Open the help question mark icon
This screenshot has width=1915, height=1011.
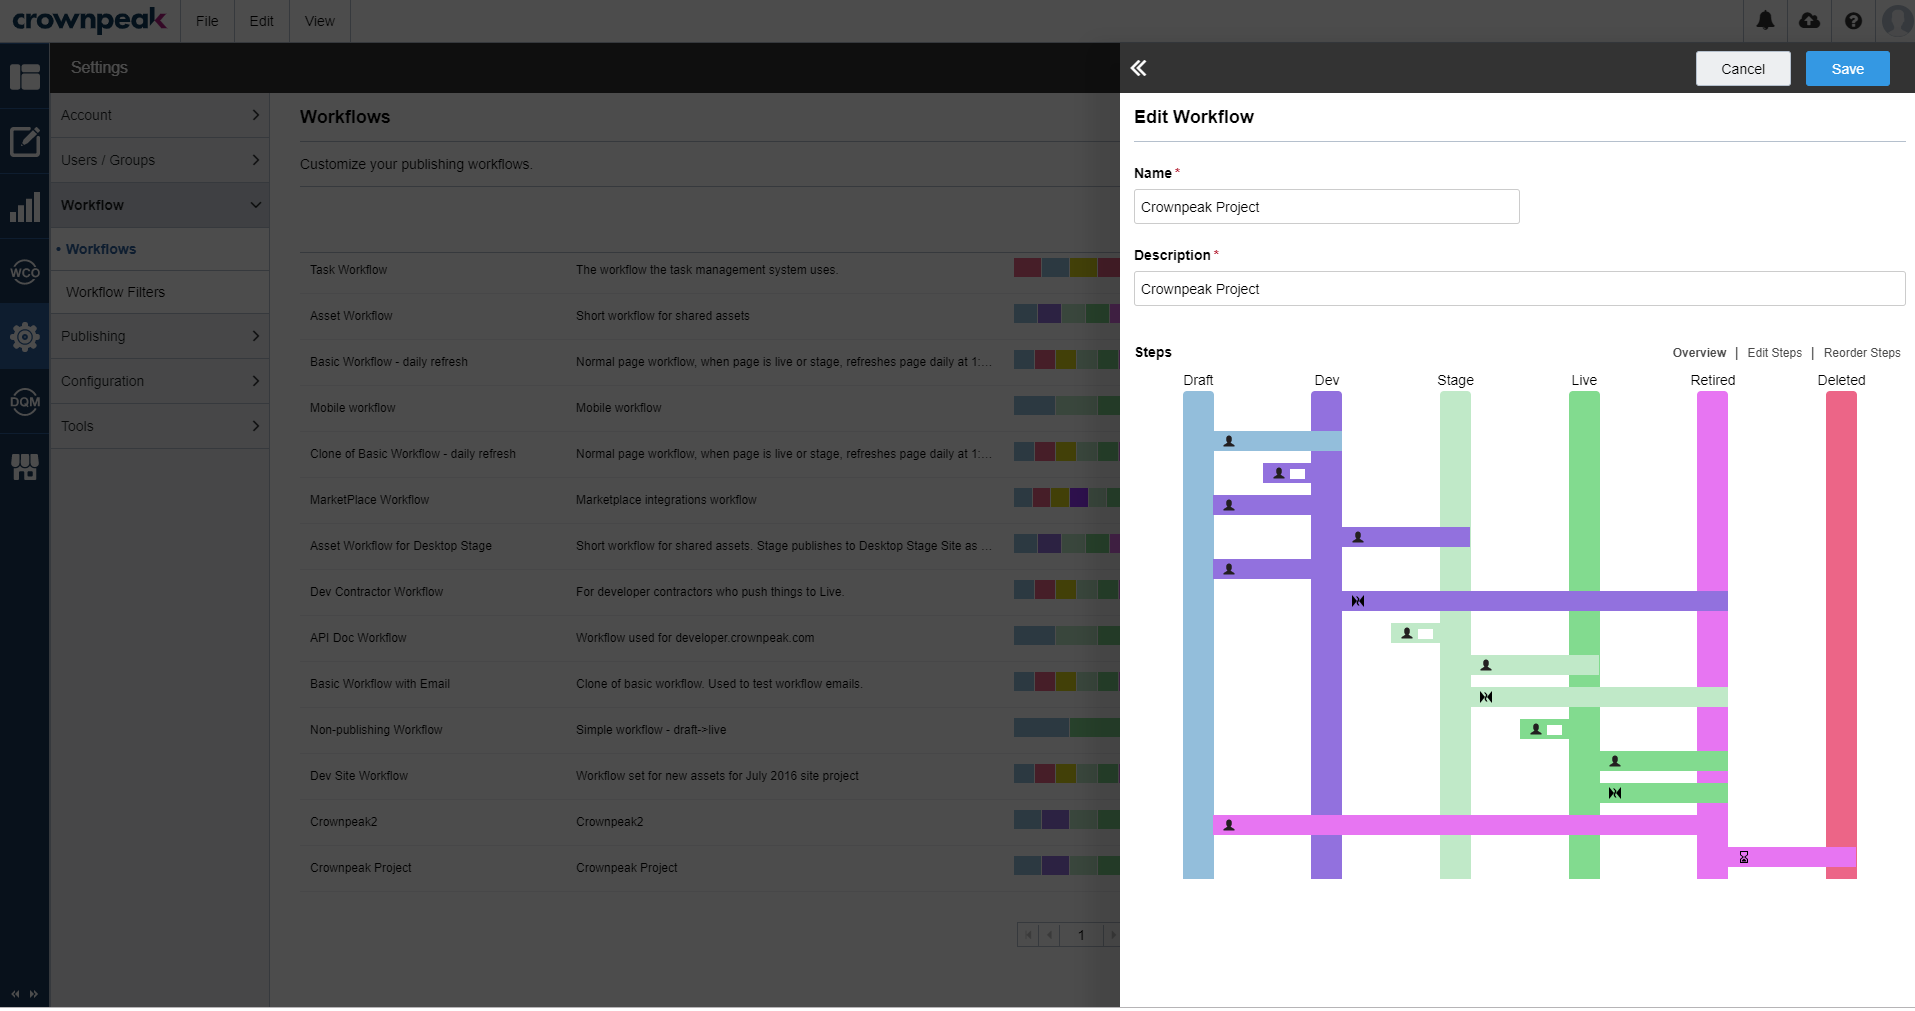[1853, 20]
